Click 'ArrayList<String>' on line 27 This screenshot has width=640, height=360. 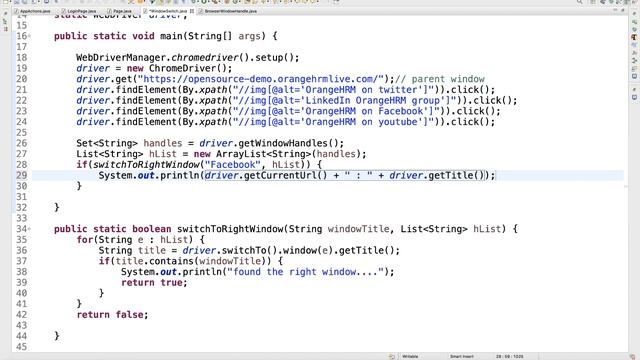(x=263, y=154)
